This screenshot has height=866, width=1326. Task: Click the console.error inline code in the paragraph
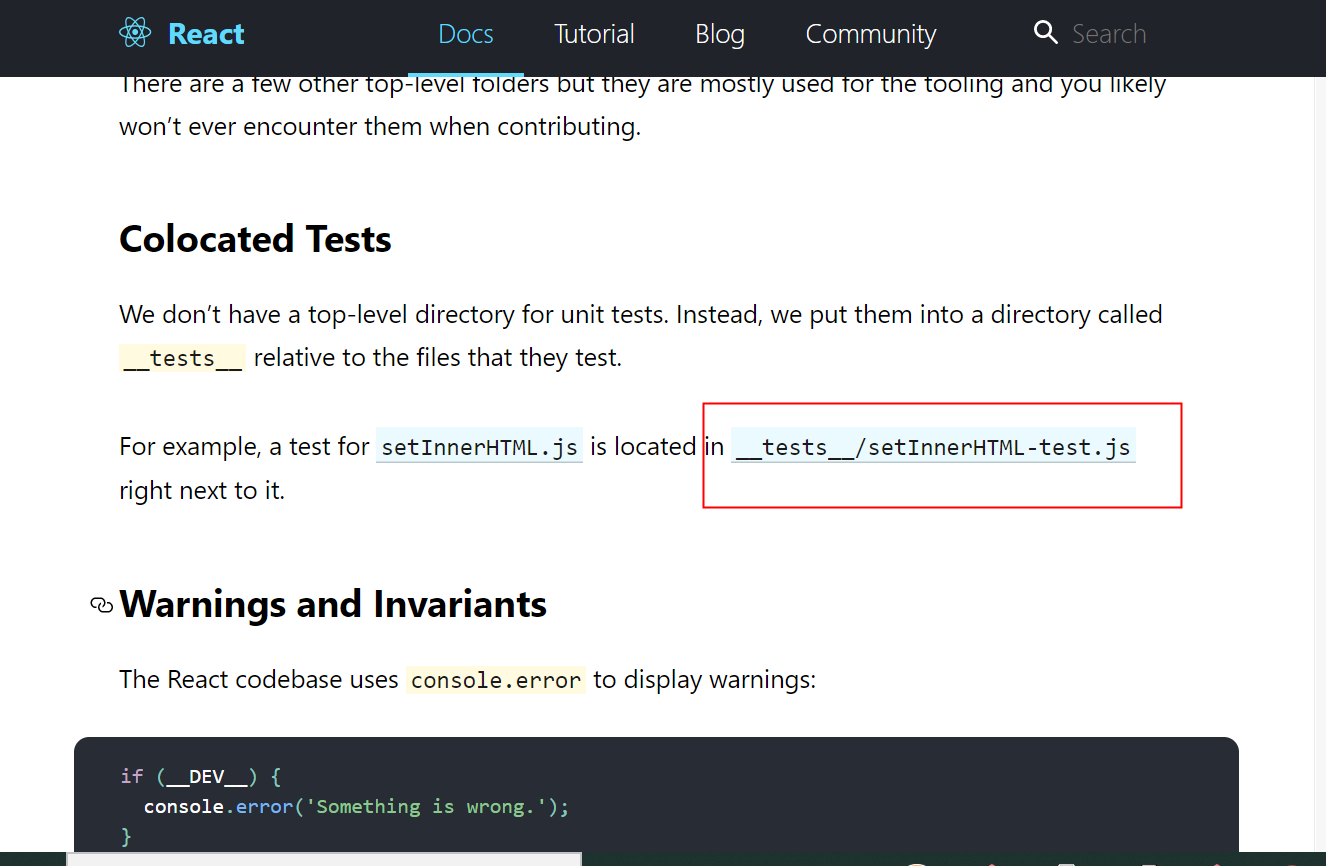(x=496, y=680)
